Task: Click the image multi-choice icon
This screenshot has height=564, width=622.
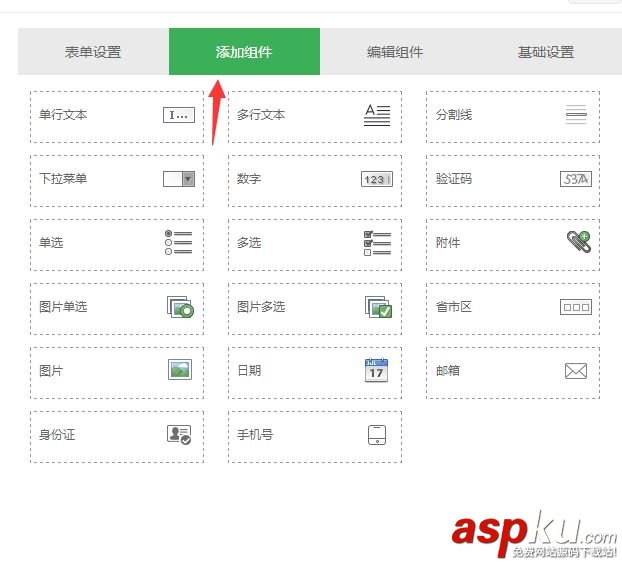Action: coord(378,307)
